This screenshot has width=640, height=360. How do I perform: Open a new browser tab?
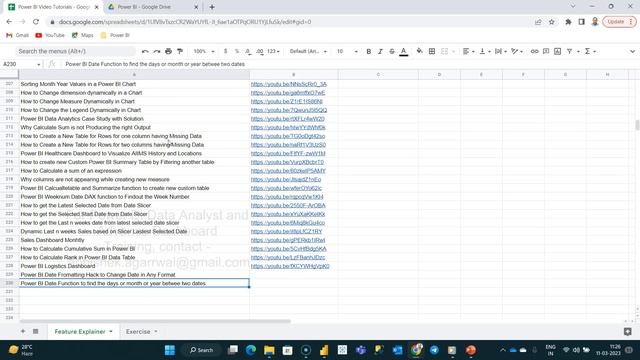(x=212, y=7)
